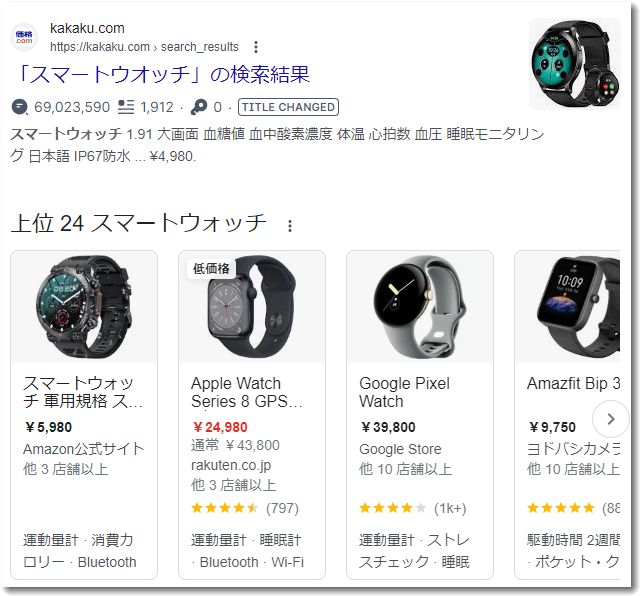The image size is (640, 596).
Task: Click the word count lines icon
Action: pos(126,107)
